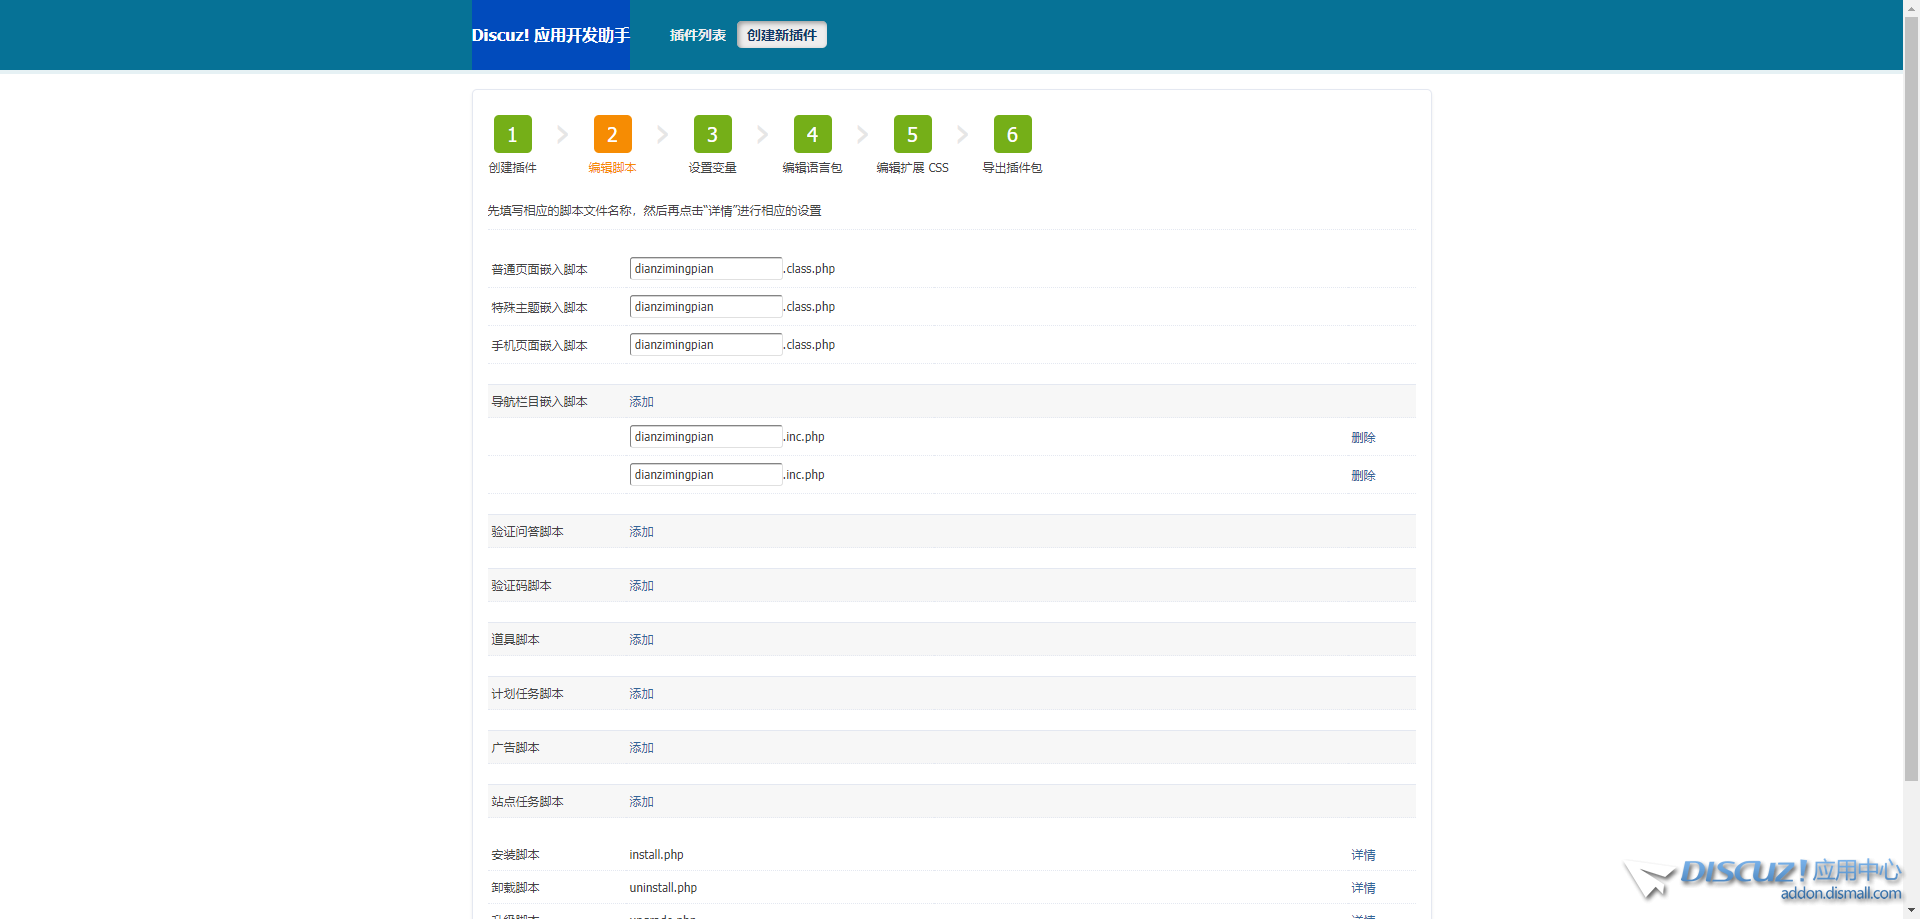Click step 1 创建插件 icon
The image size is (1920, 919).
(512, 134)
